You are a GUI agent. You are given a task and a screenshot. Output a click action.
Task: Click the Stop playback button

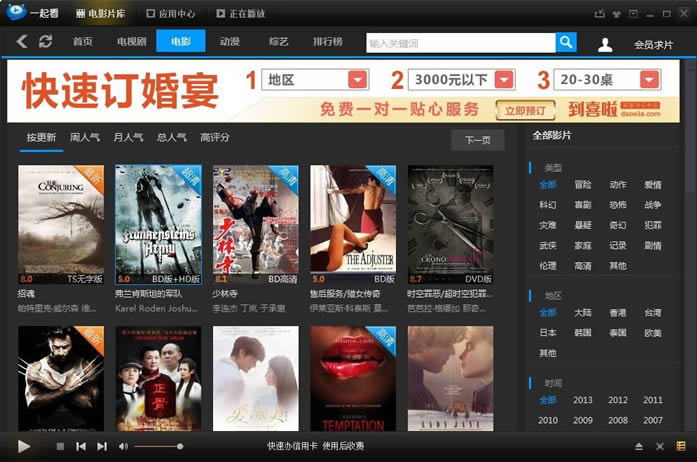(60, 446)
